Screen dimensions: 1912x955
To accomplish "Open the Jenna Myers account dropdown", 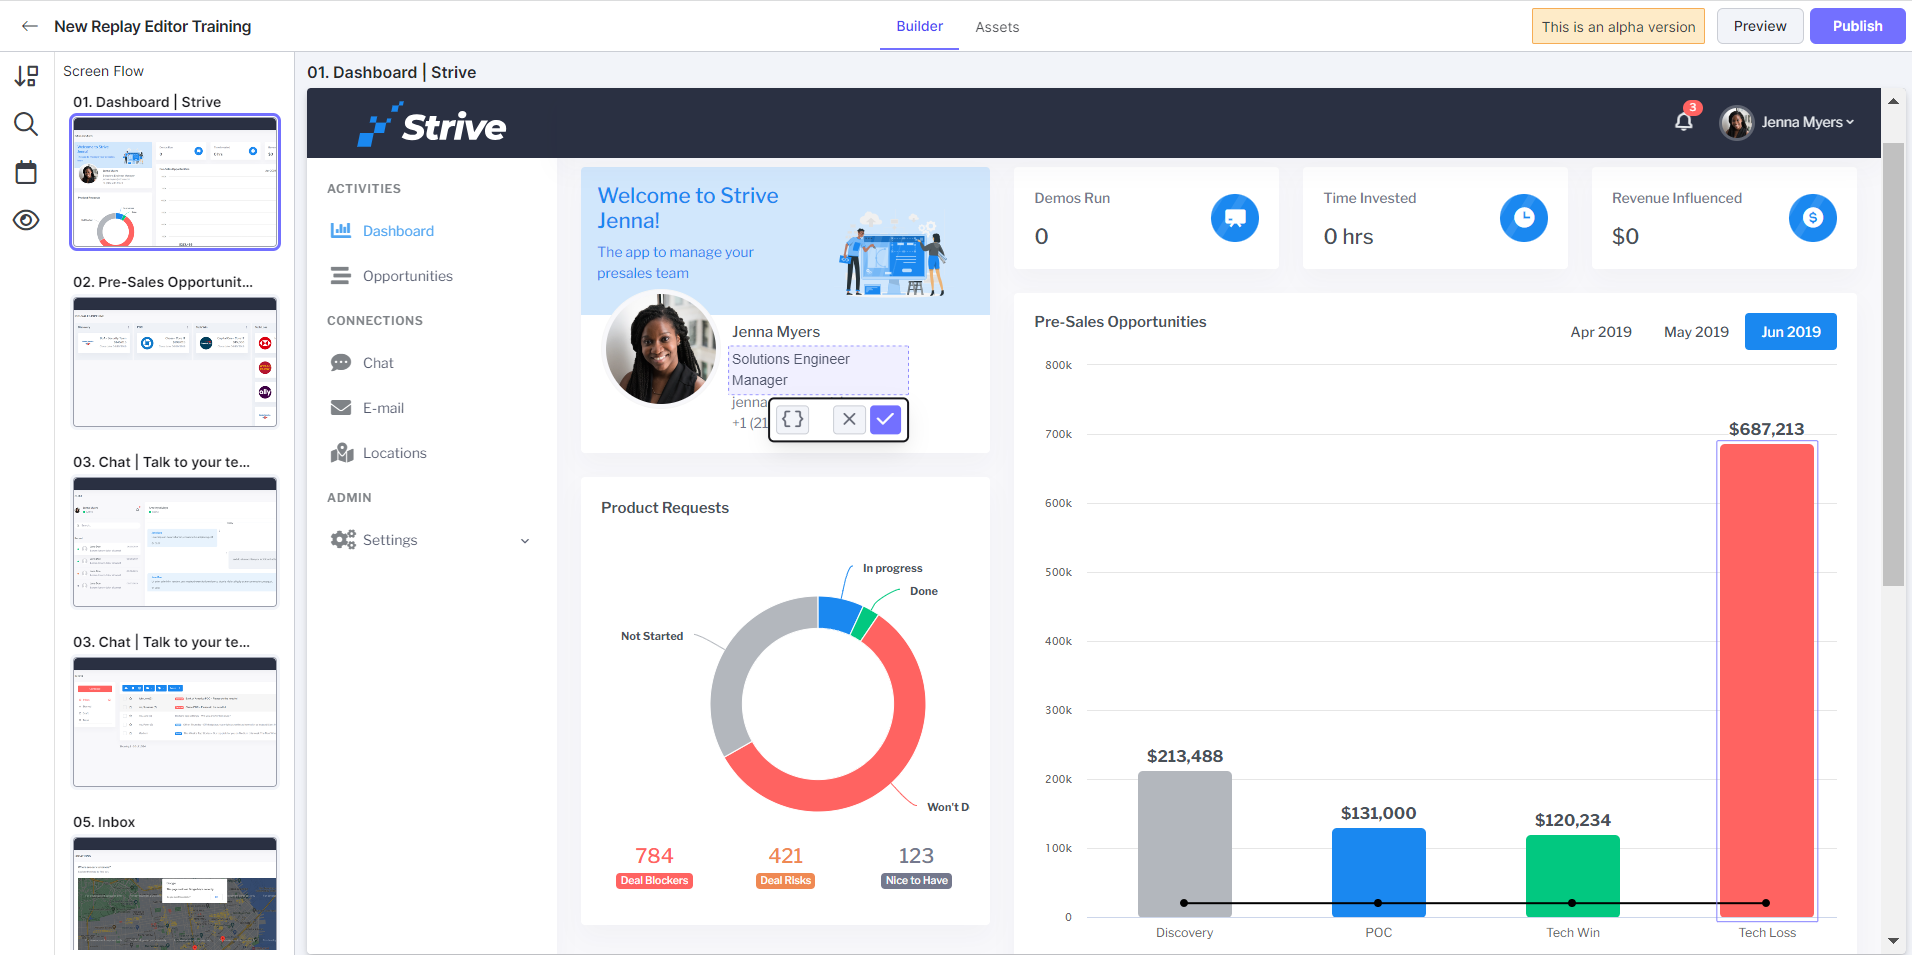I will pos(1807,122).
